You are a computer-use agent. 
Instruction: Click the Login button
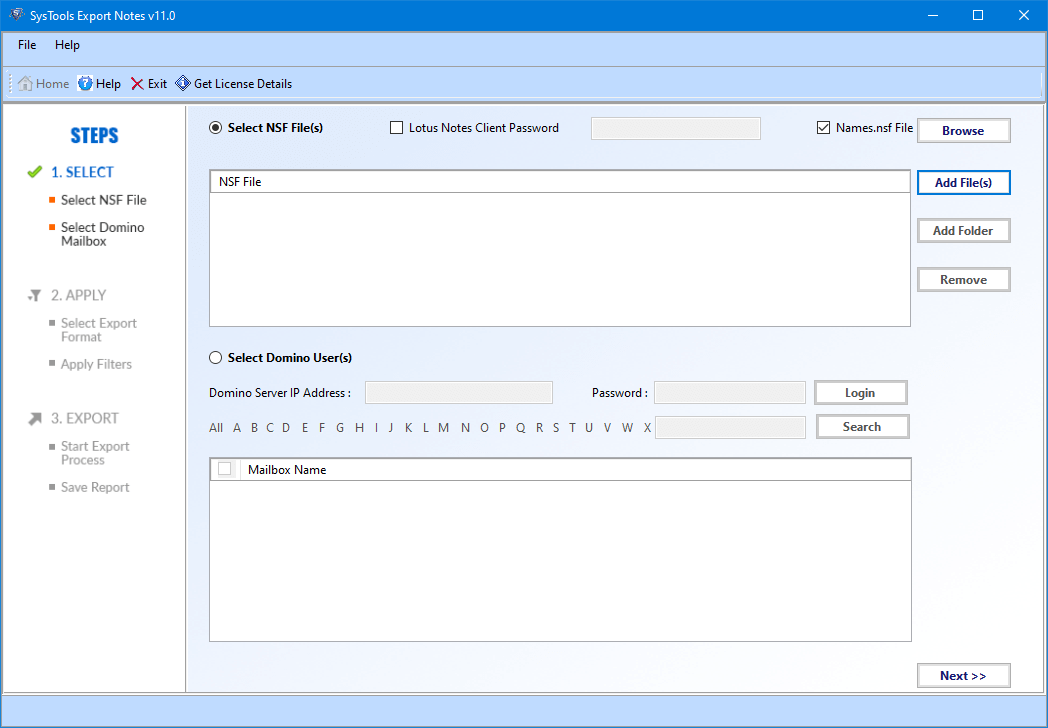860,393
